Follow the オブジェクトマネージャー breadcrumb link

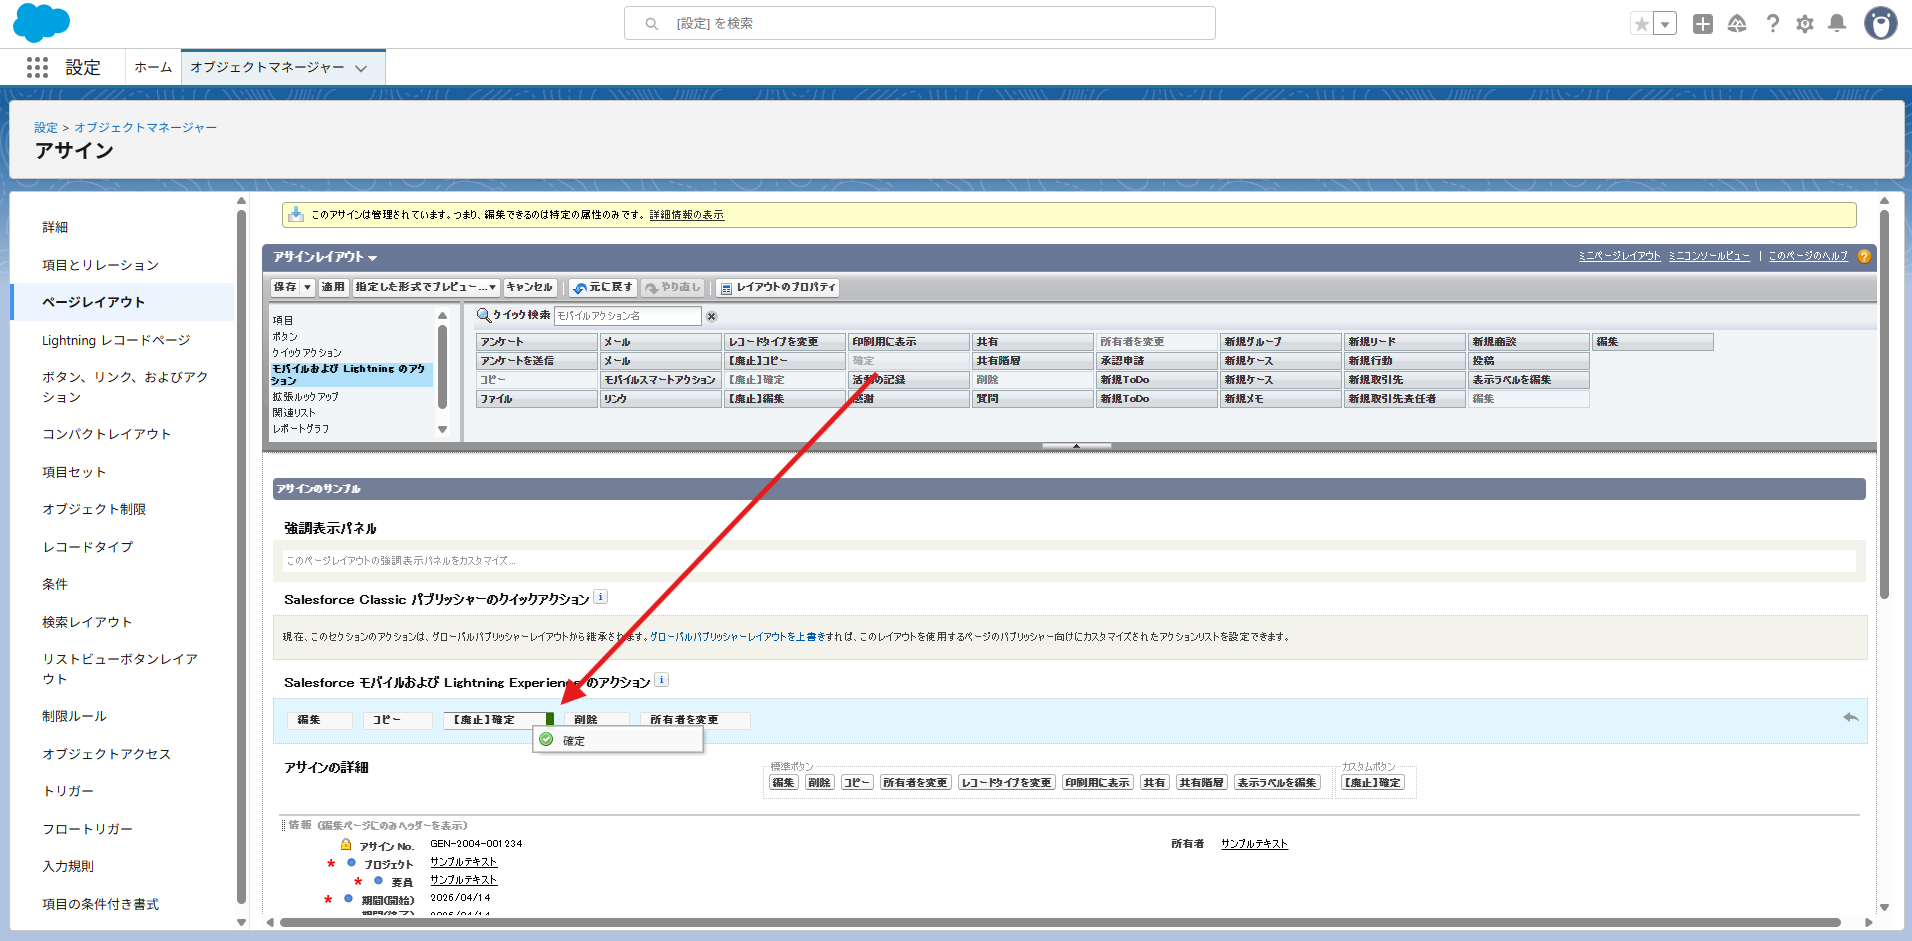[x=145, y=127]
